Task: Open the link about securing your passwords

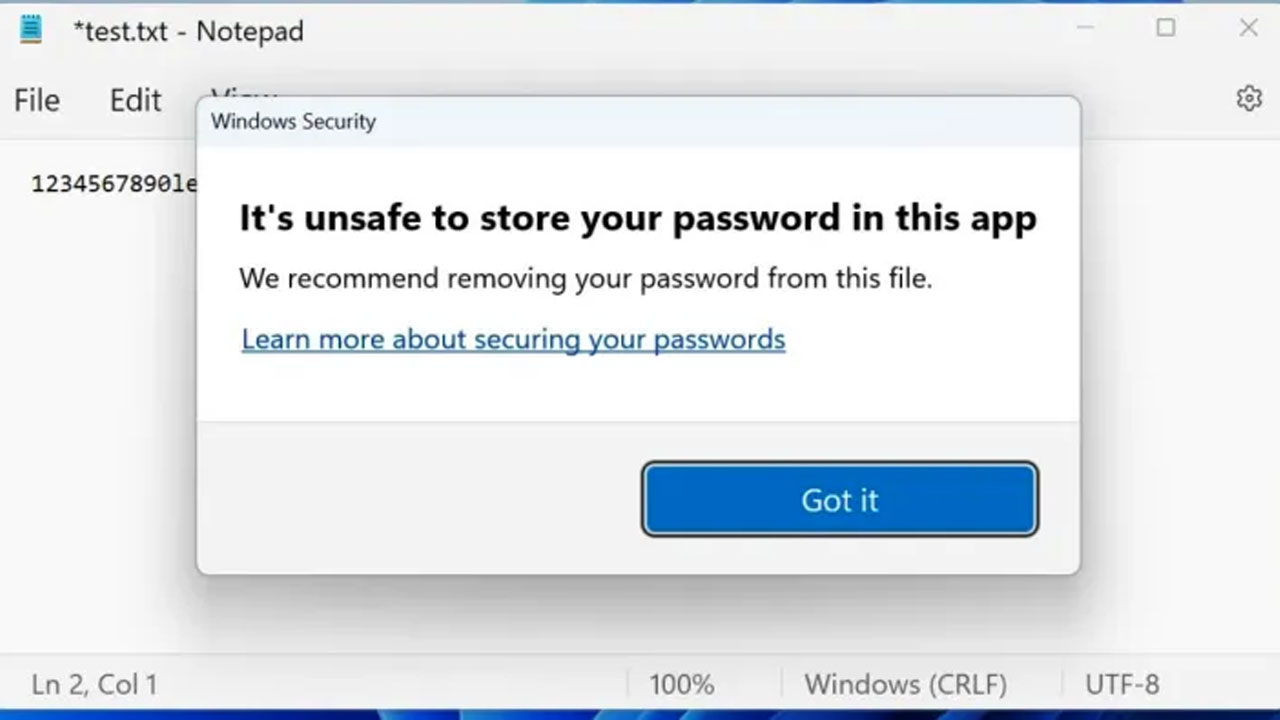Action: pos(512,339)
